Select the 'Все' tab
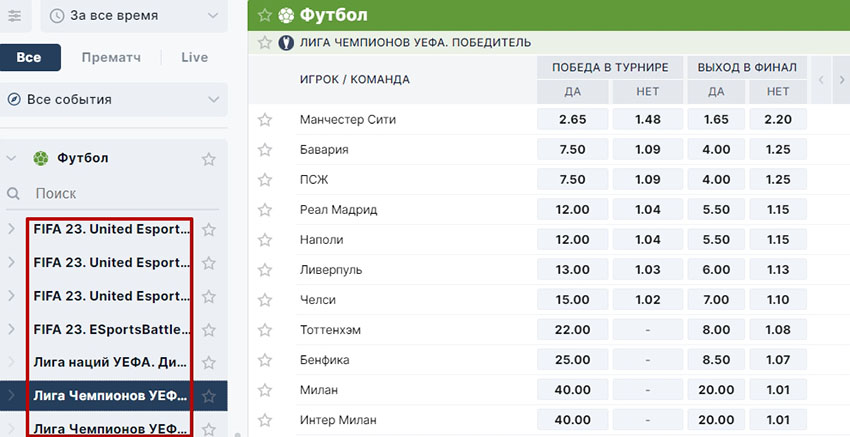This screenshot has height=437, width=850. point(29,57)
